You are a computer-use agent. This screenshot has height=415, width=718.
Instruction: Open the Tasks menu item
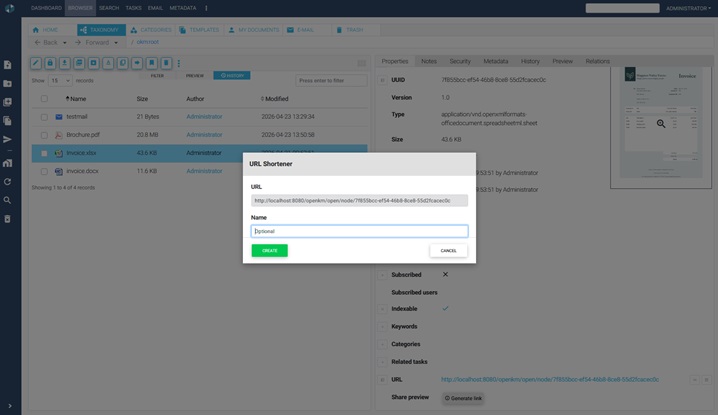coord(133,8)
